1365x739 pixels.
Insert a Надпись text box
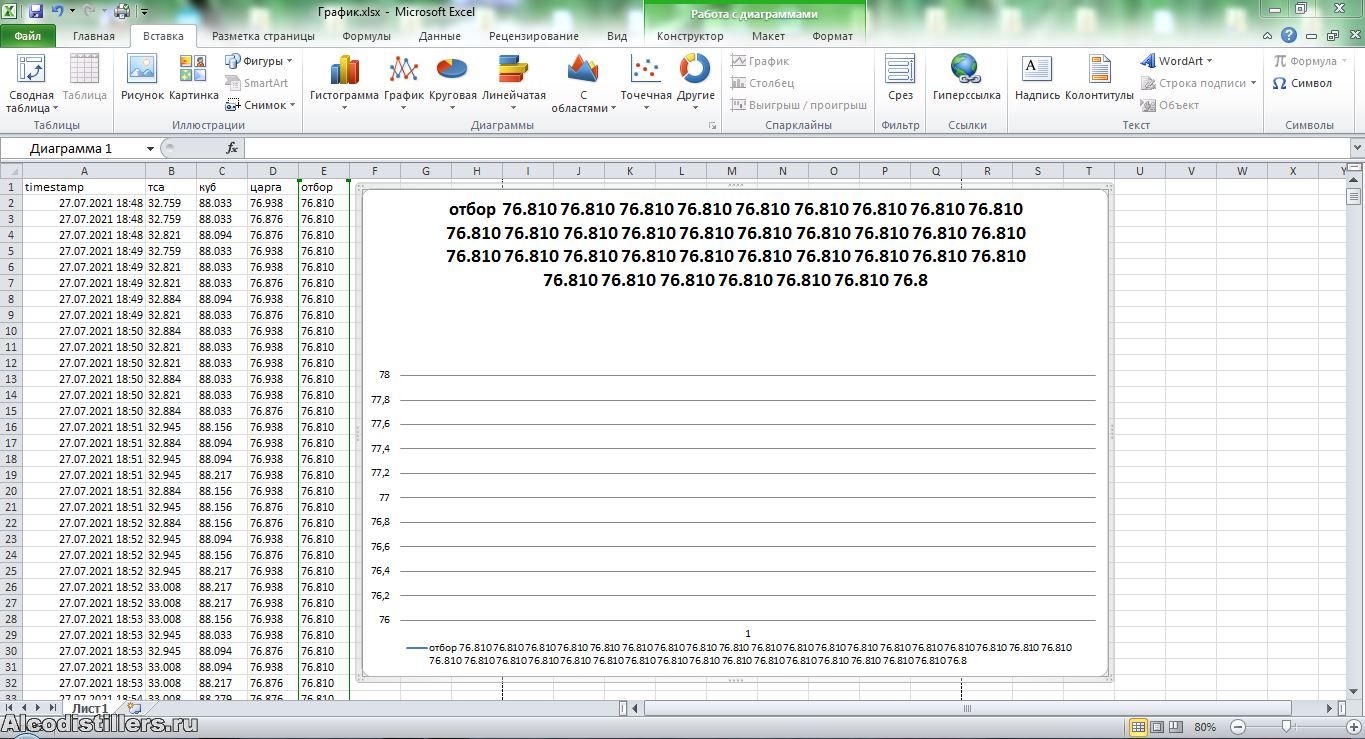click(1036, 78)
